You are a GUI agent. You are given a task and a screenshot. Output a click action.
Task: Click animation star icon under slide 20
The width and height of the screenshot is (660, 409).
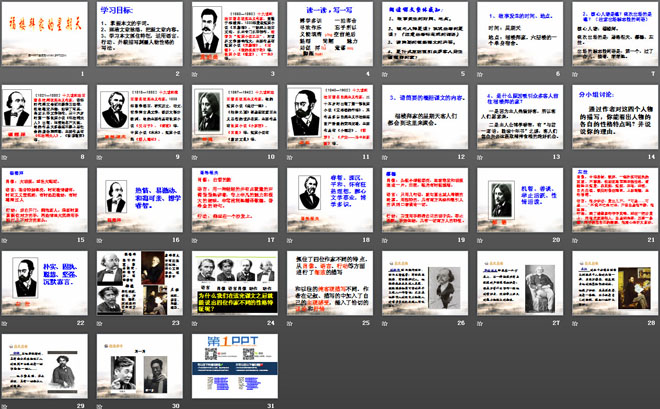[480, 241]
